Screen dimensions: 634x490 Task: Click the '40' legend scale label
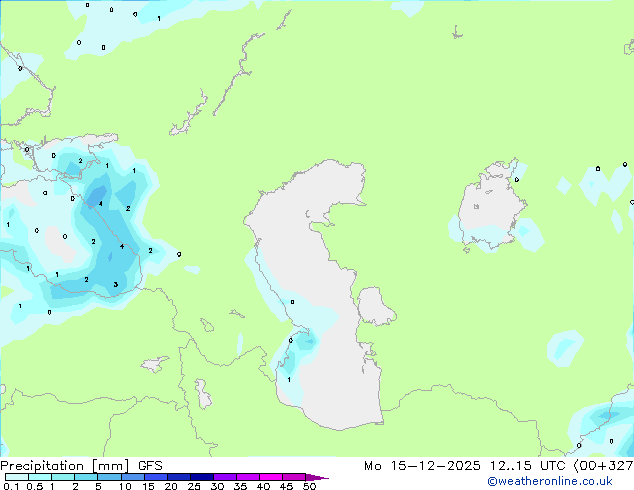click(263, 486)
